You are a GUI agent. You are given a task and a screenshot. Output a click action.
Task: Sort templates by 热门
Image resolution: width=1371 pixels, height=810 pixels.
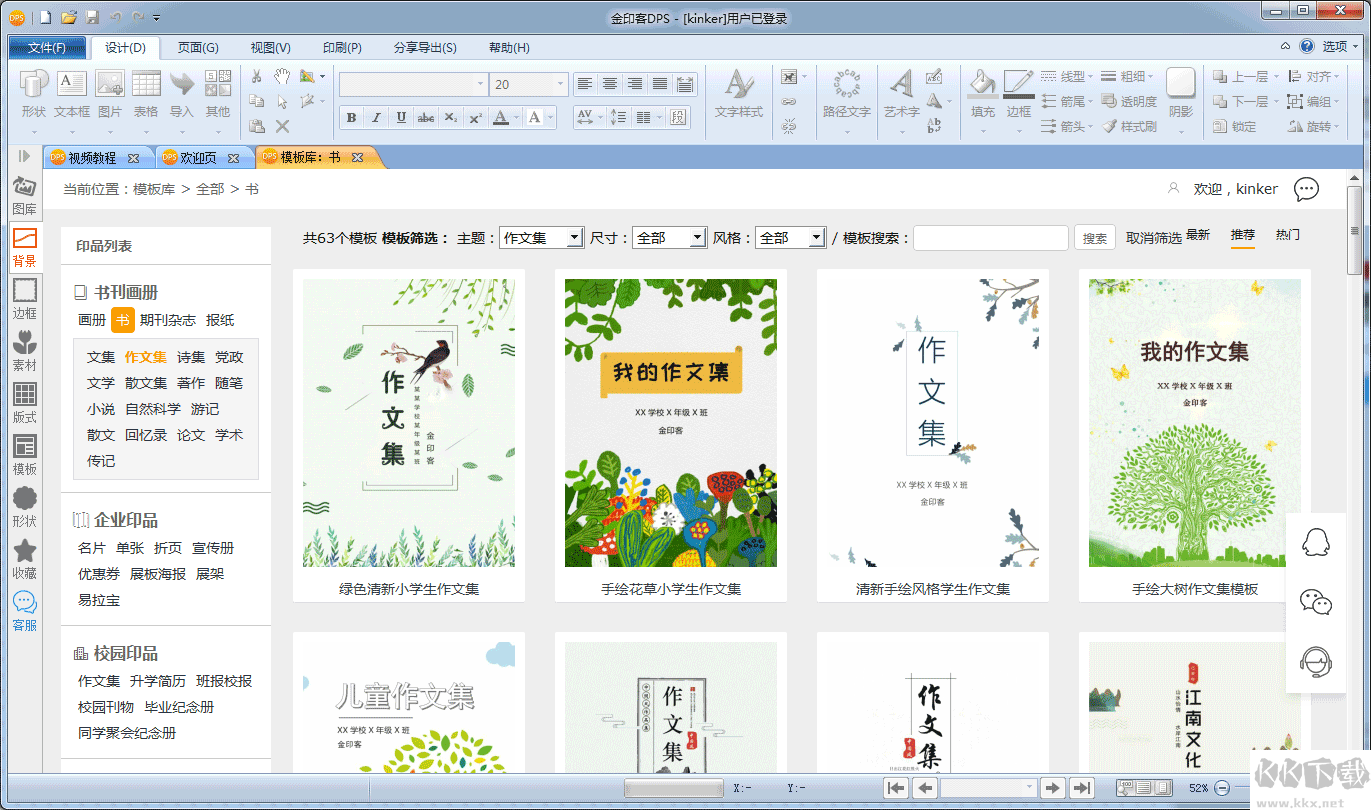pos(1288,235)
